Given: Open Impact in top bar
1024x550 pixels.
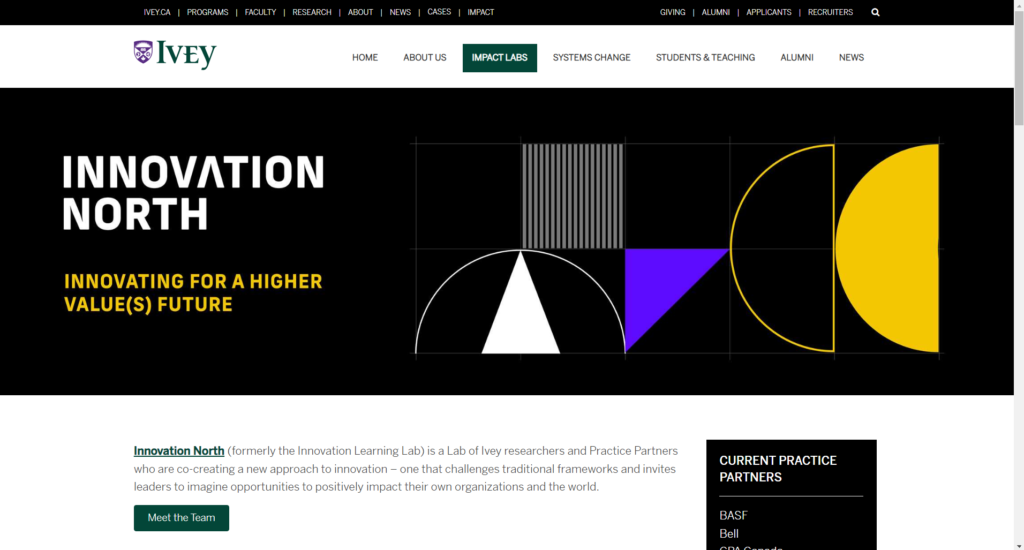Looking at the screenshot, I should pos(481,12).
